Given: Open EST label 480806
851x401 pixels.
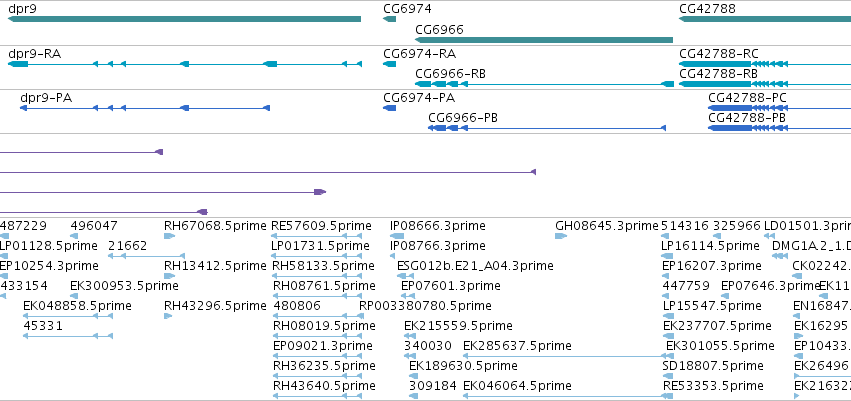Looking at the screenshot, I should 297,306.
